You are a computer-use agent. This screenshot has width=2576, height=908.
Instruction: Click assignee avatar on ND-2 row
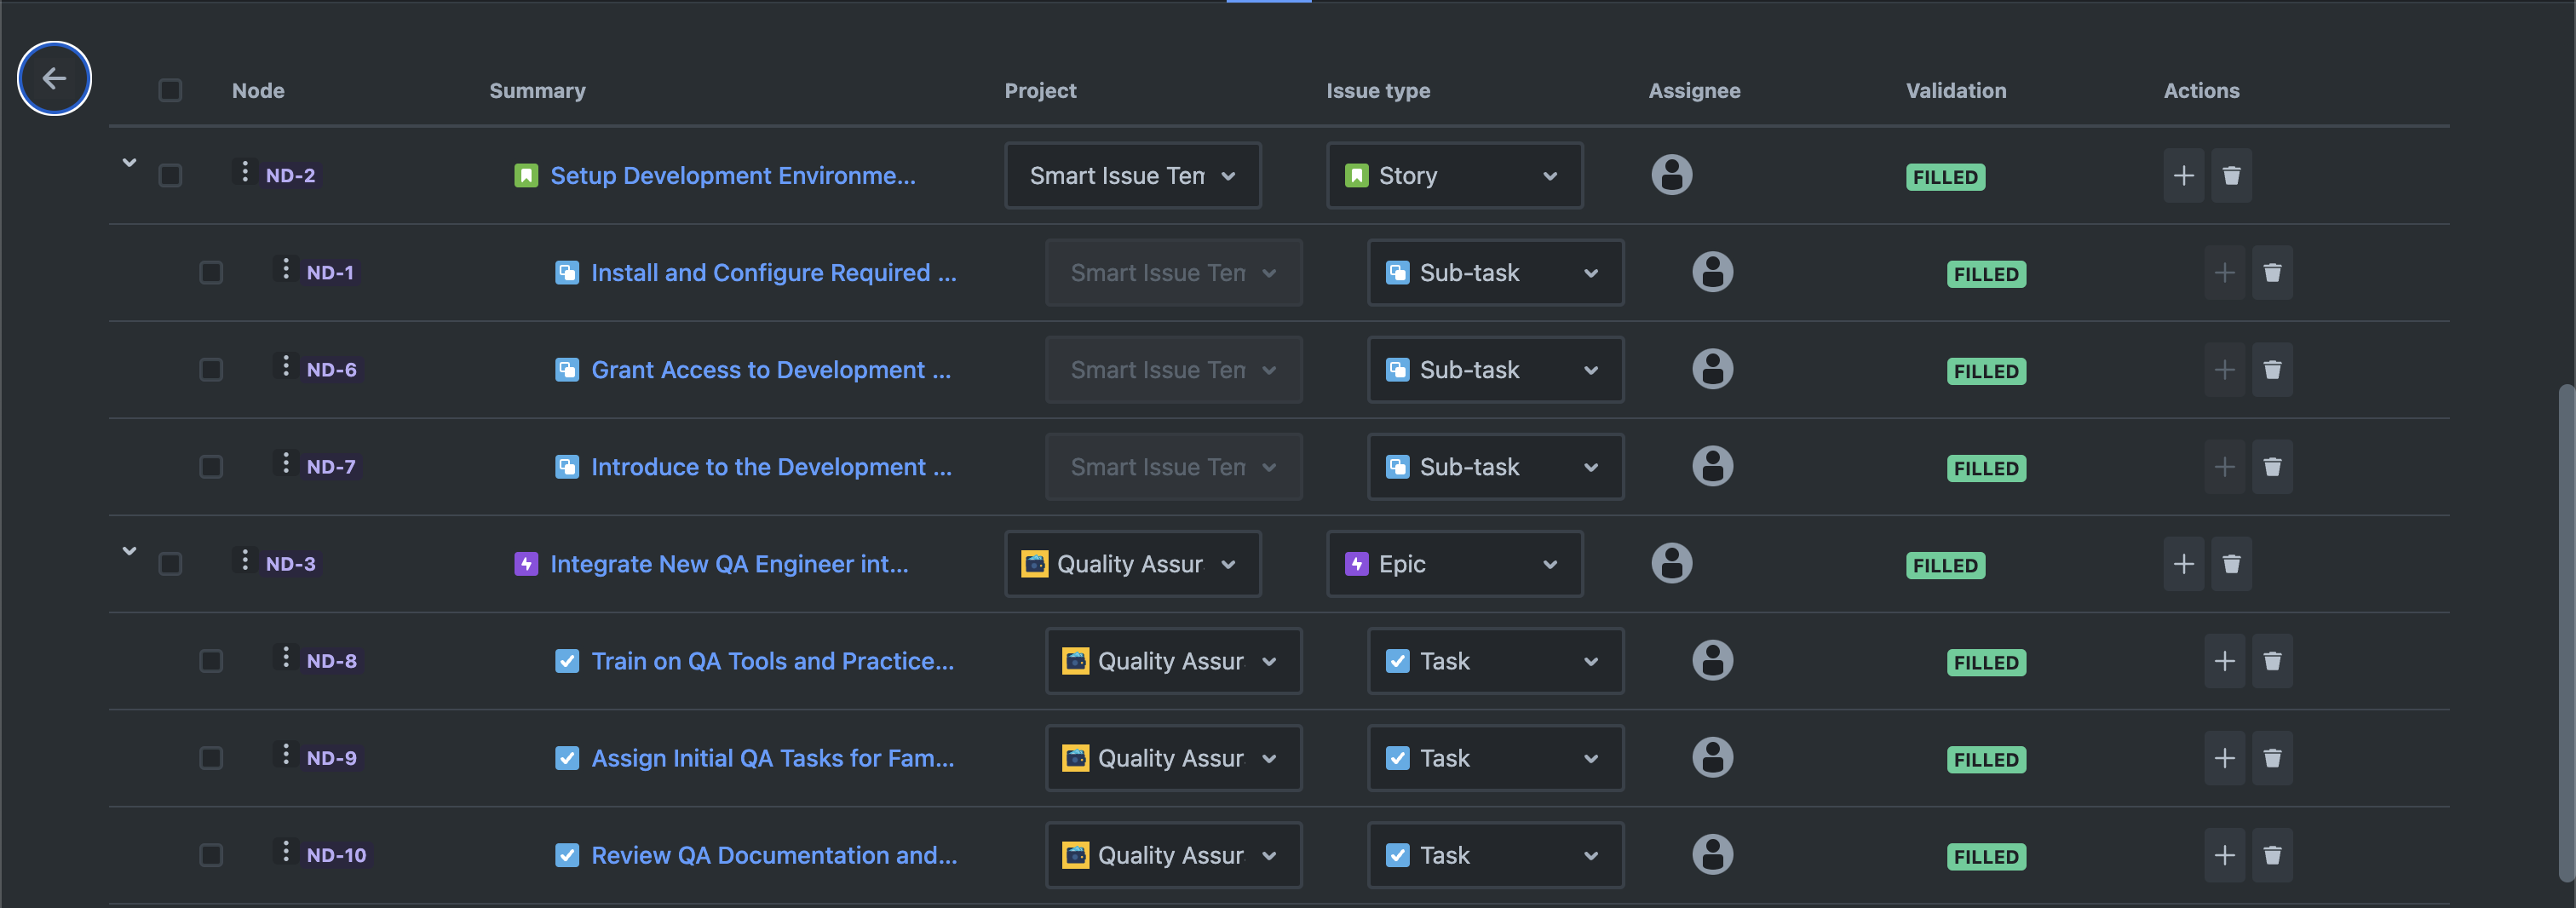pyautogui.click(x=1671, y=175)
